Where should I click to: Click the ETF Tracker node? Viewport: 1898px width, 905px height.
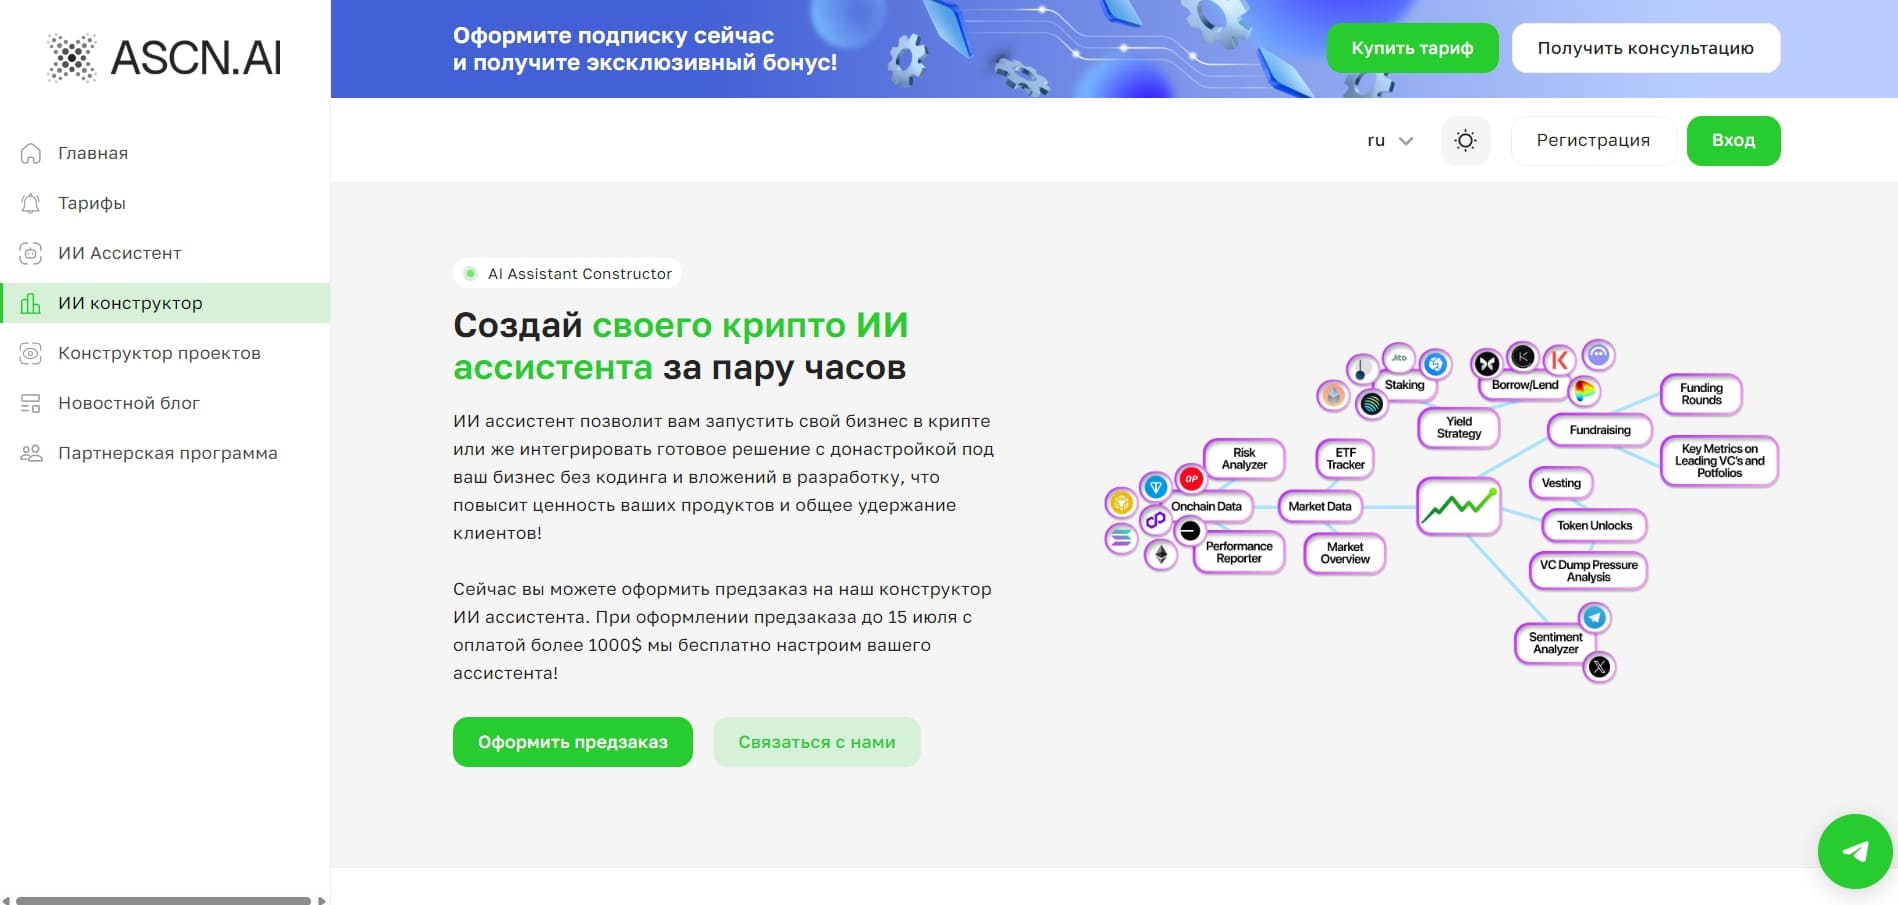1345,459
